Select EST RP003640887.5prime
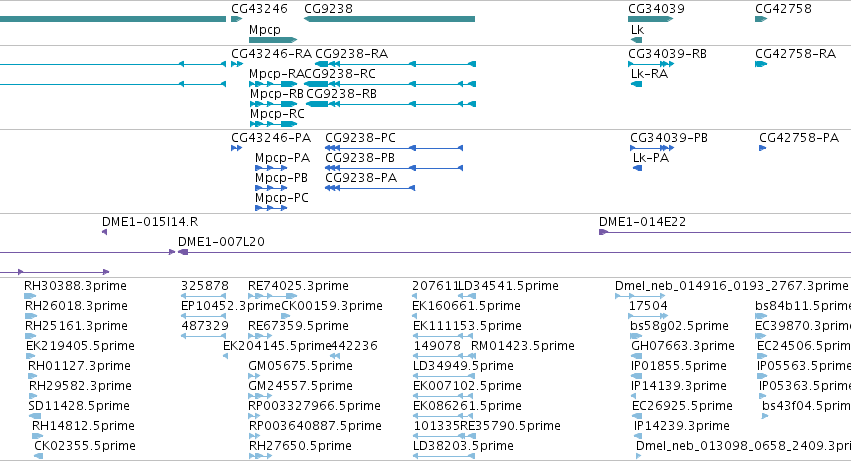851x461 pixels. pyautogui.click(x=315, y=427)
